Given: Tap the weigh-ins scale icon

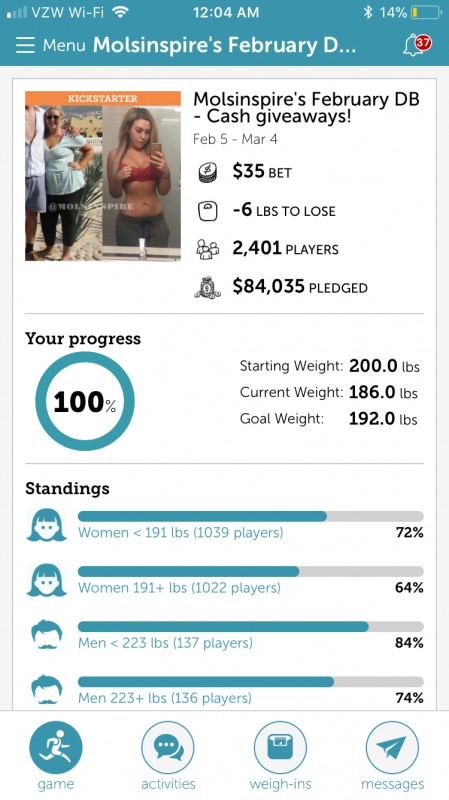Looking at the screenshot, I should 280,747.
